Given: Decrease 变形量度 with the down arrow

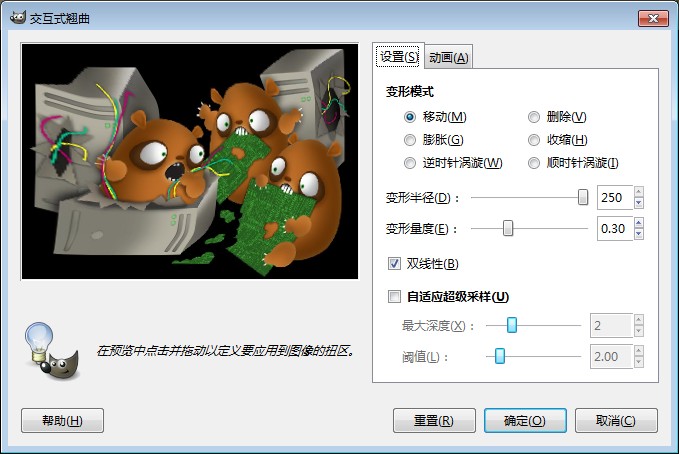Looking at the screenshot, I should pyautogui.click(x=639, y=234).
